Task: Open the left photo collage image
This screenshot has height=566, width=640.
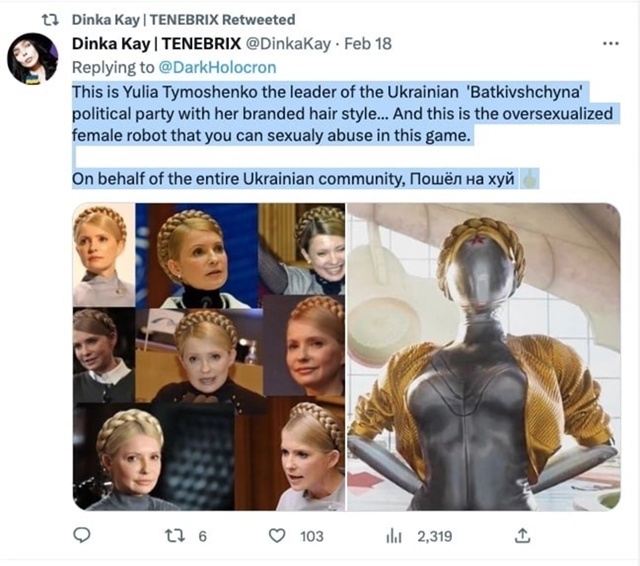Action: (x=207, y=357)
